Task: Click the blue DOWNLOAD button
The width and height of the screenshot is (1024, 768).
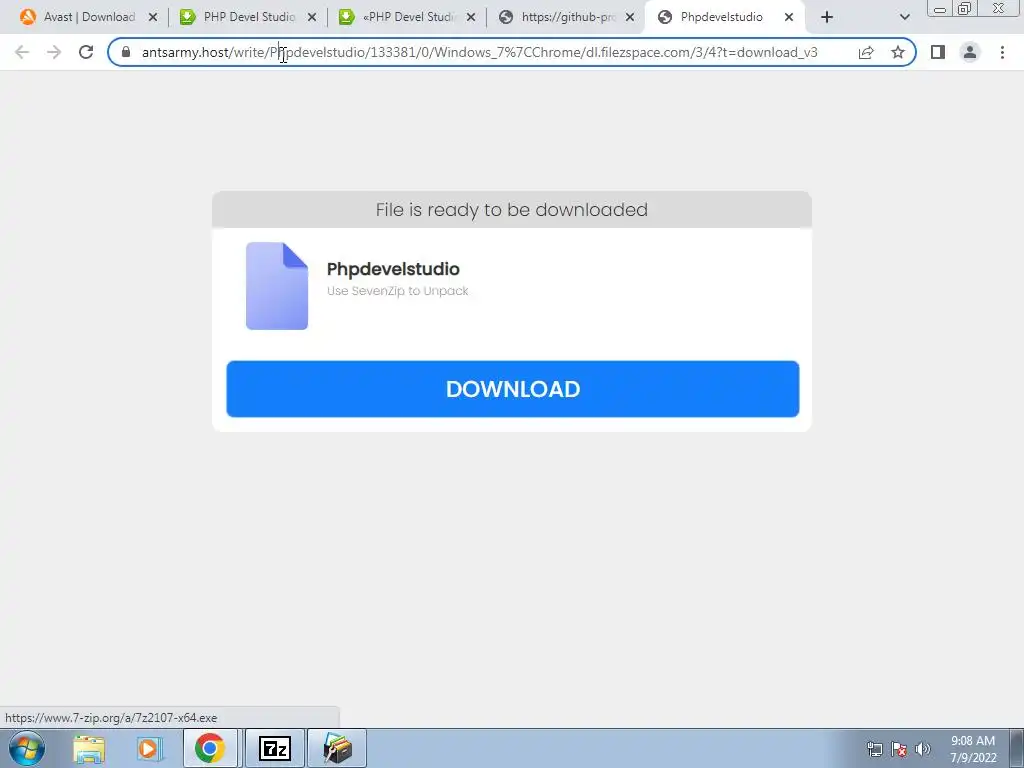Action: point(513,389)
